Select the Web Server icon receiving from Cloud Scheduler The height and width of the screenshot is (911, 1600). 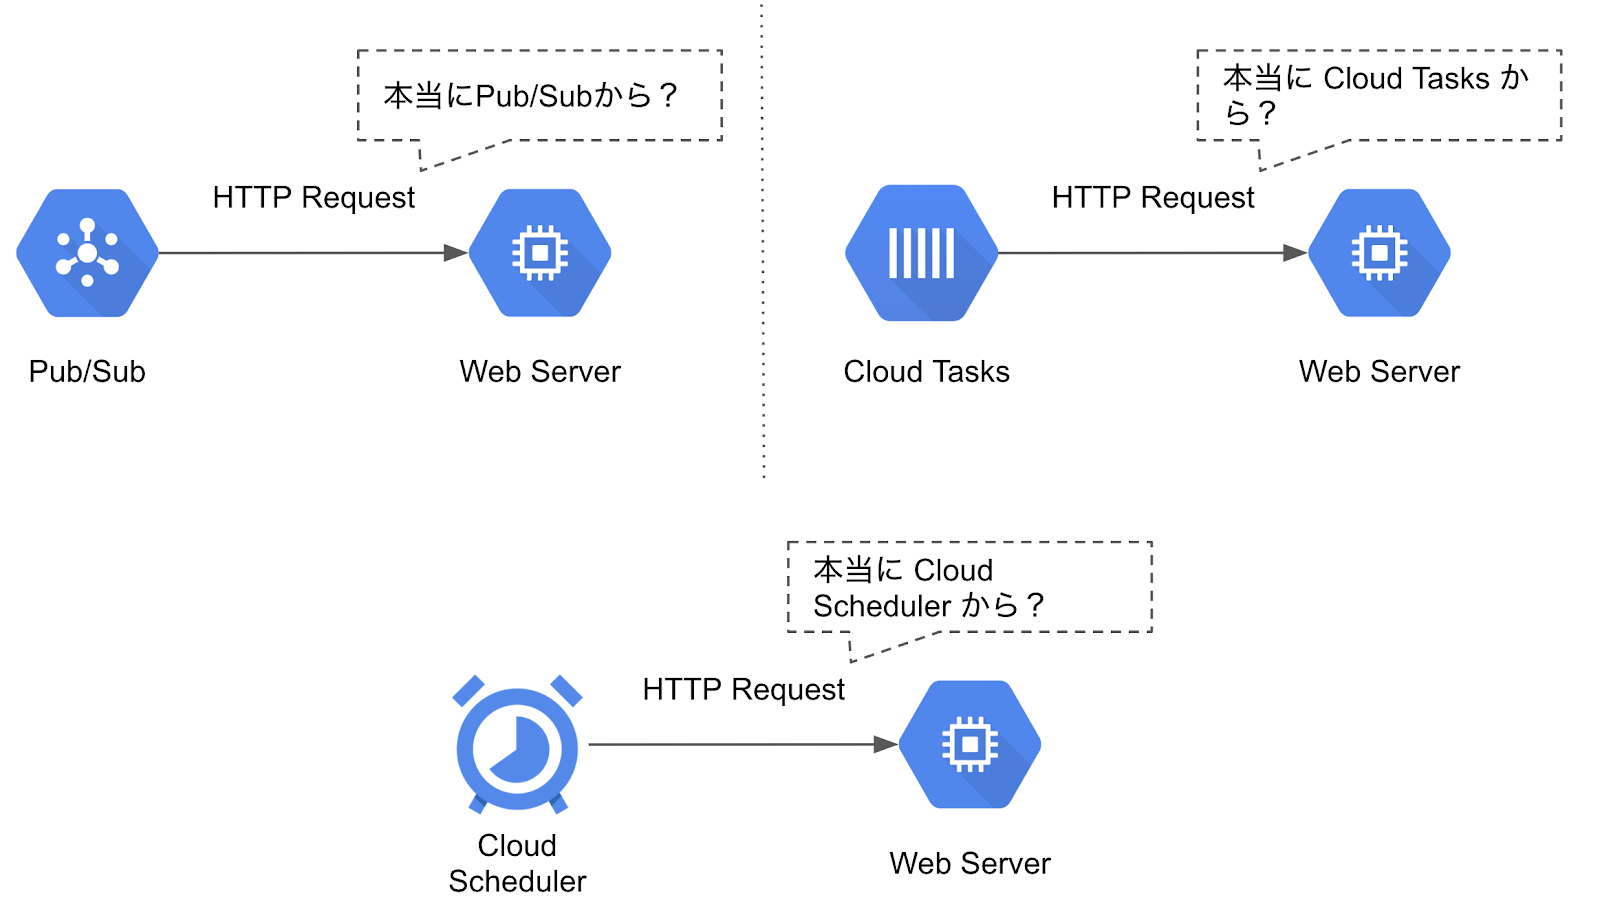pyautogui.click(x=970, y=744)
